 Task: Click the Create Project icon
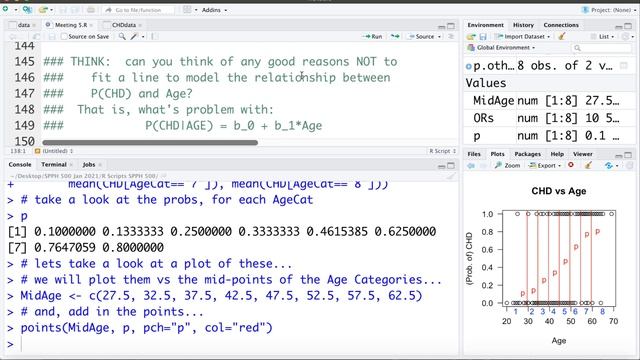[x=27, y=9]
